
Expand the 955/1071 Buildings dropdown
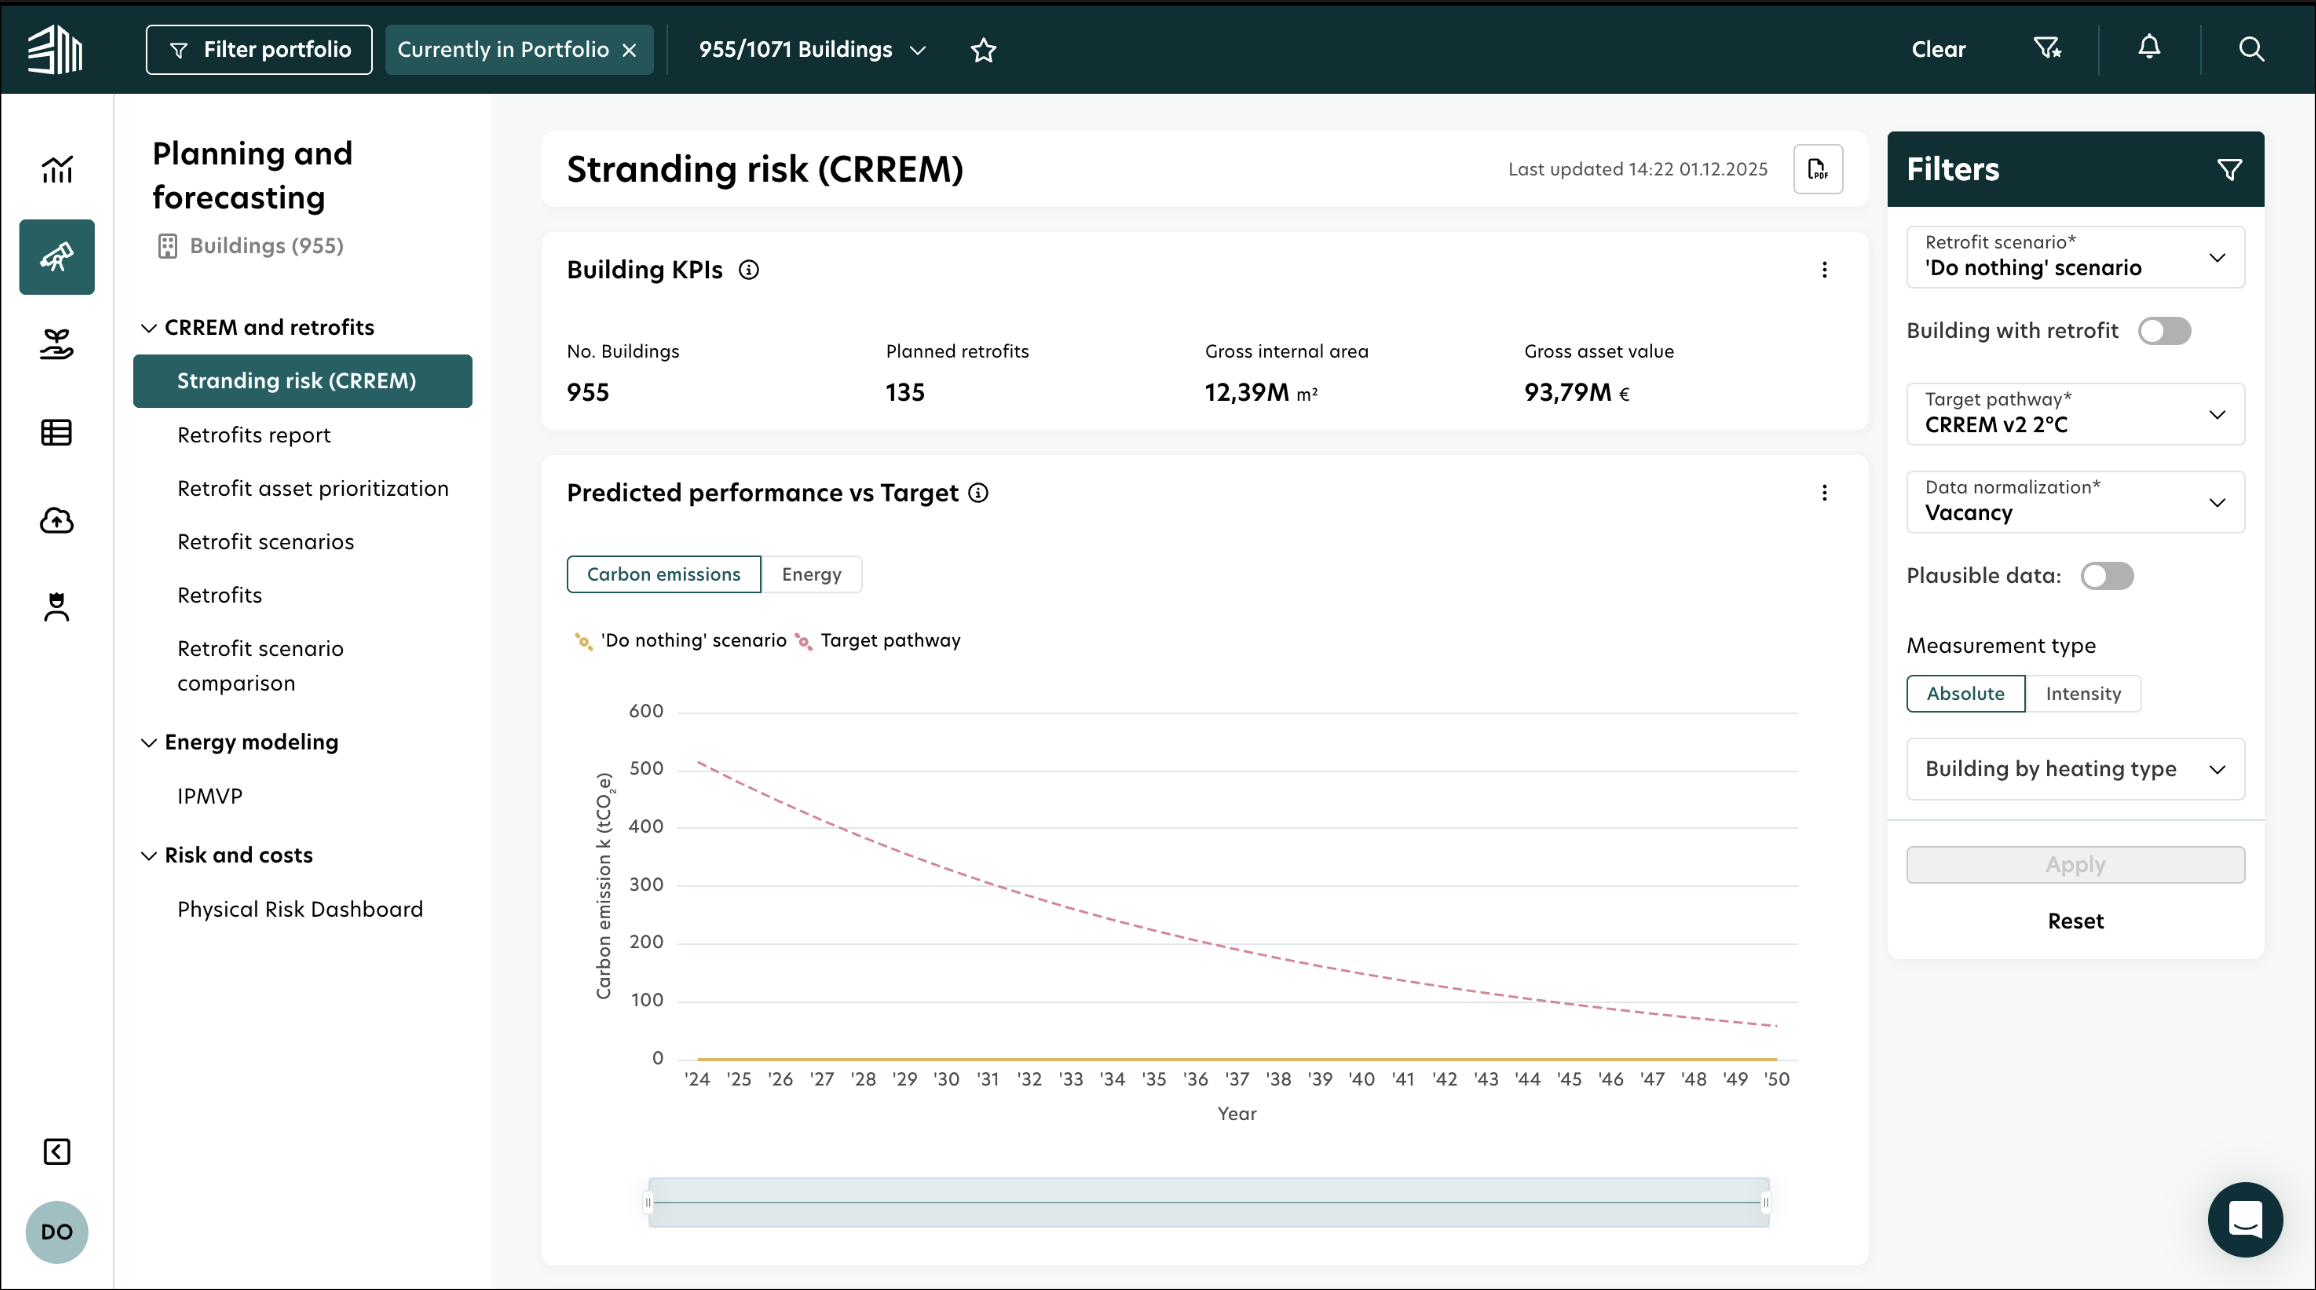point(812,50)
